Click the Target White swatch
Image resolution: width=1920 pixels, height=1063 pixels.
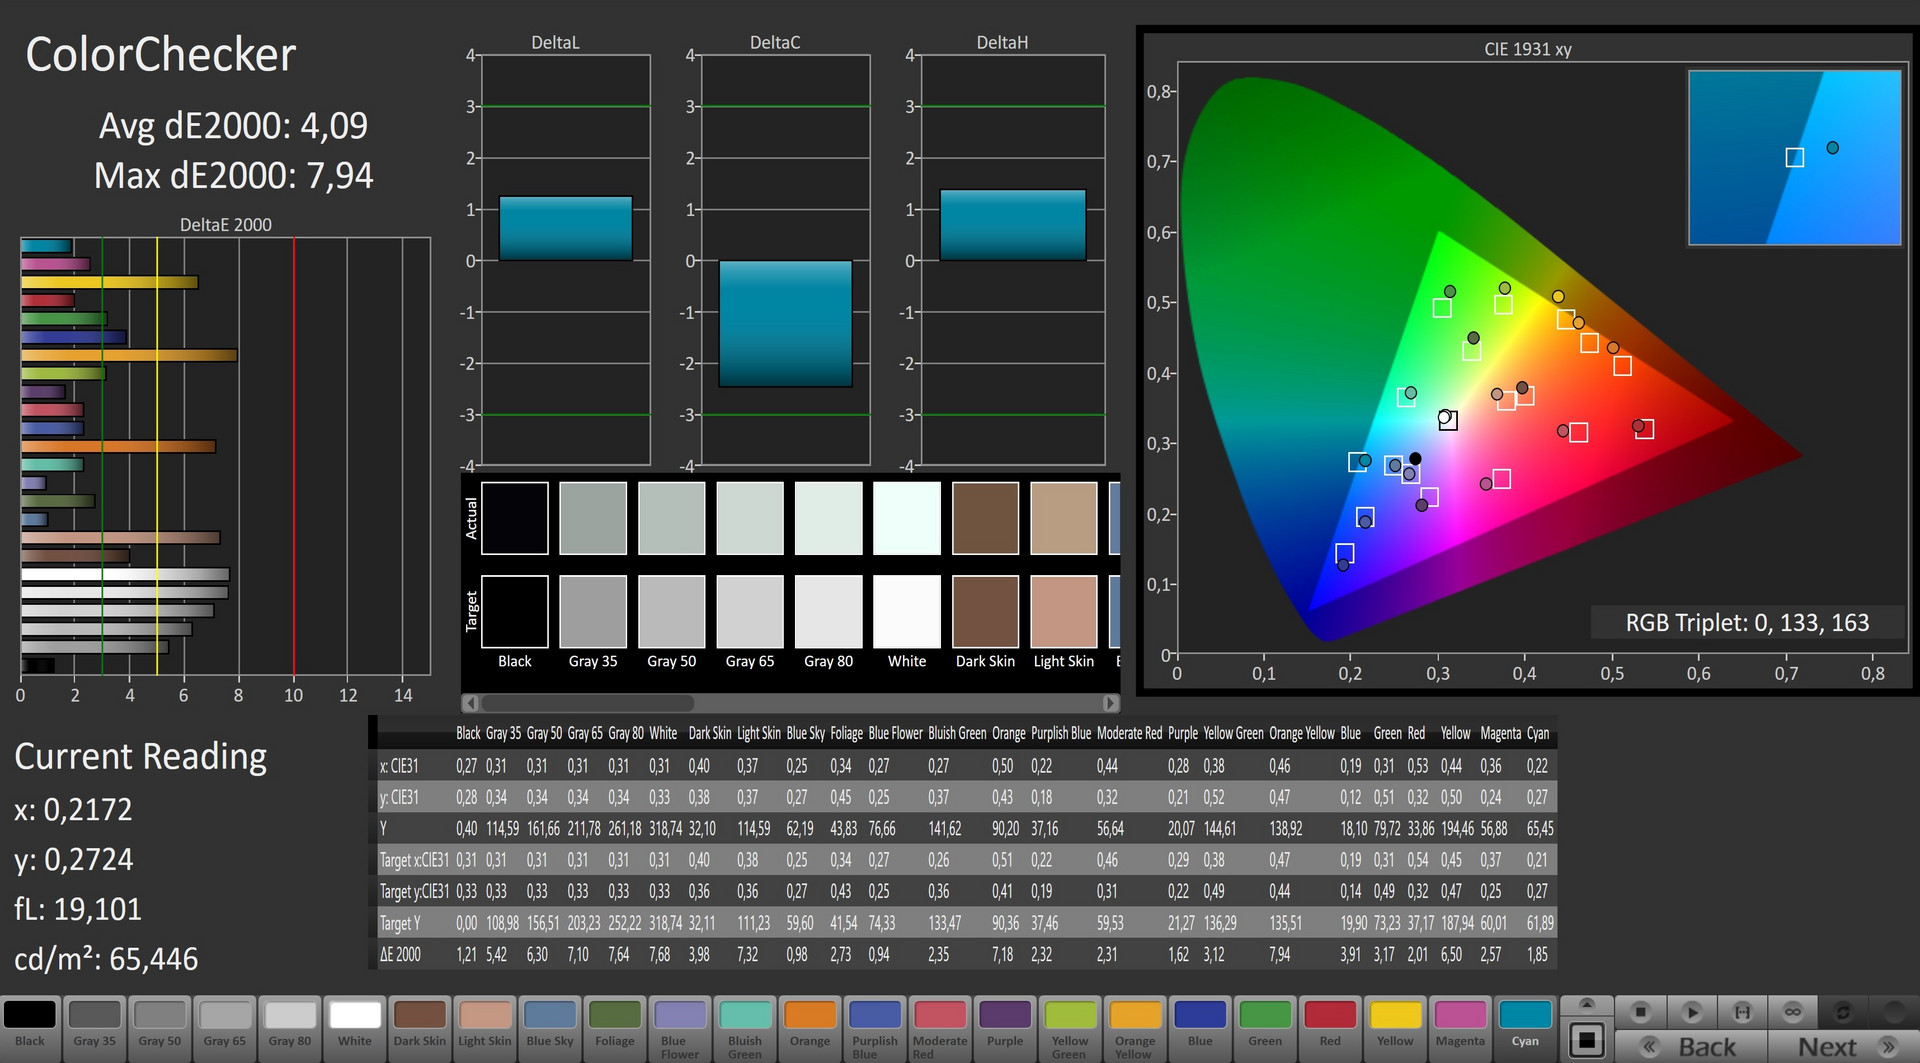point(907,611)
